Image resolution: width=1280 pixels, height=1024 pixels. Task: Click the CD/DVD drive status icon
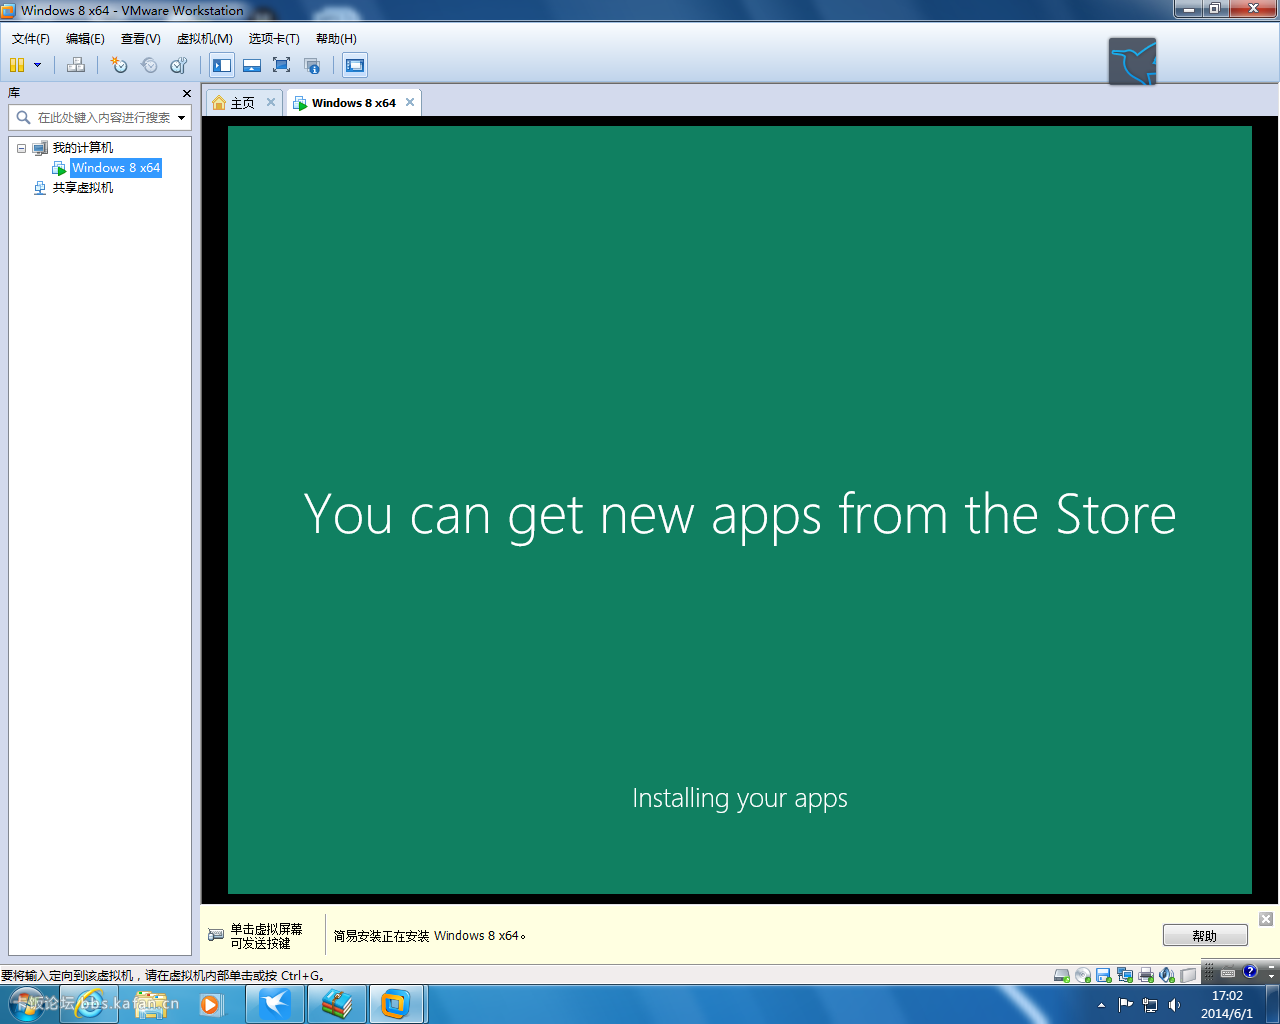[1083, 975]
